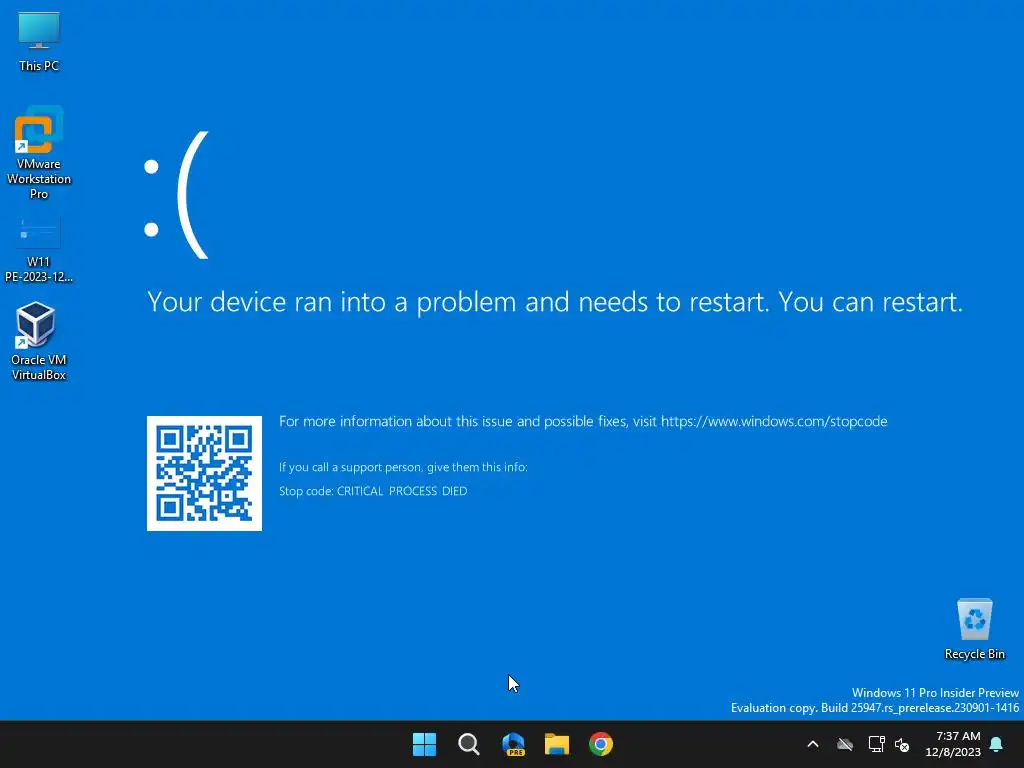Screen dimensions: 1024x768
Task: Show hidden system tray icons
Action: [813, 744]
